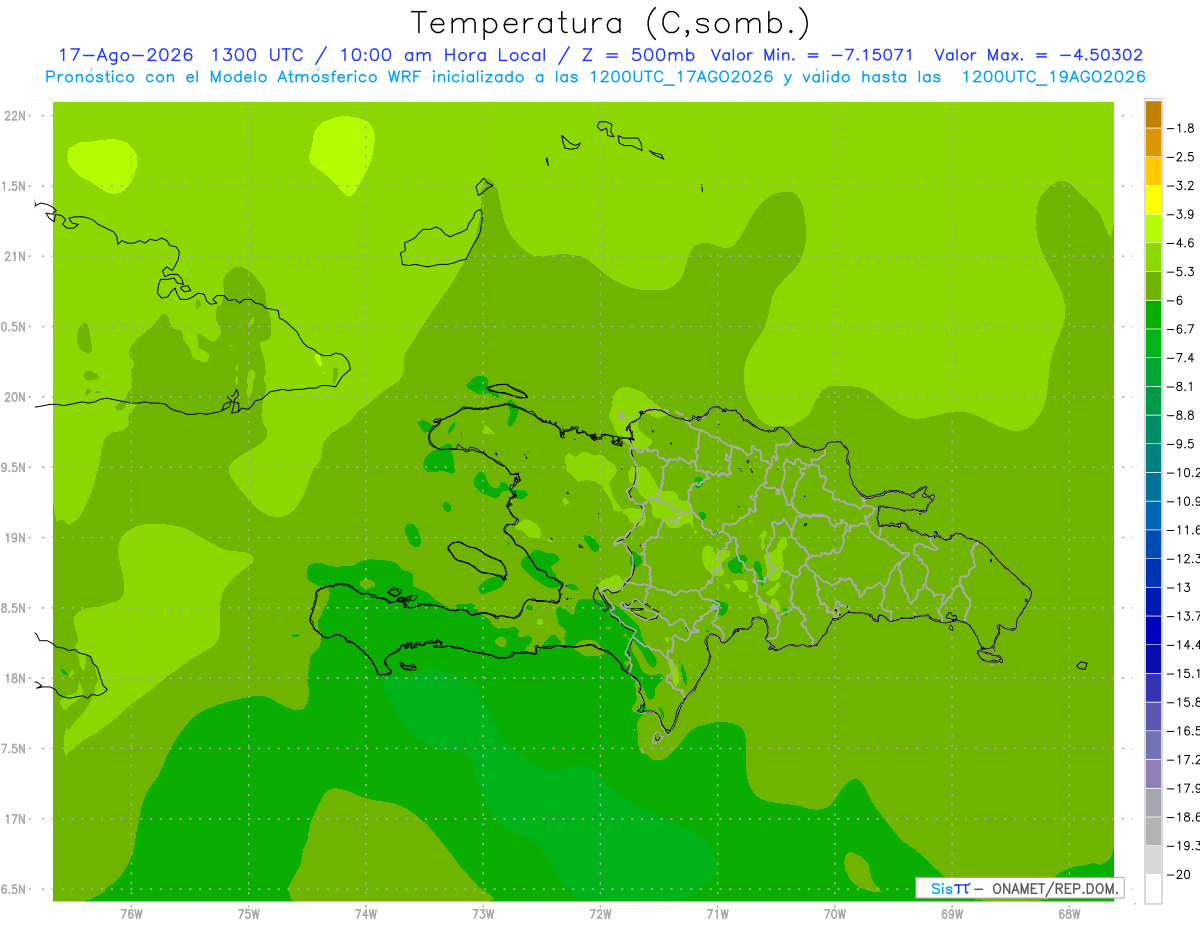
Task: Click the "76W" longitude label
Action: click(131, 914)
